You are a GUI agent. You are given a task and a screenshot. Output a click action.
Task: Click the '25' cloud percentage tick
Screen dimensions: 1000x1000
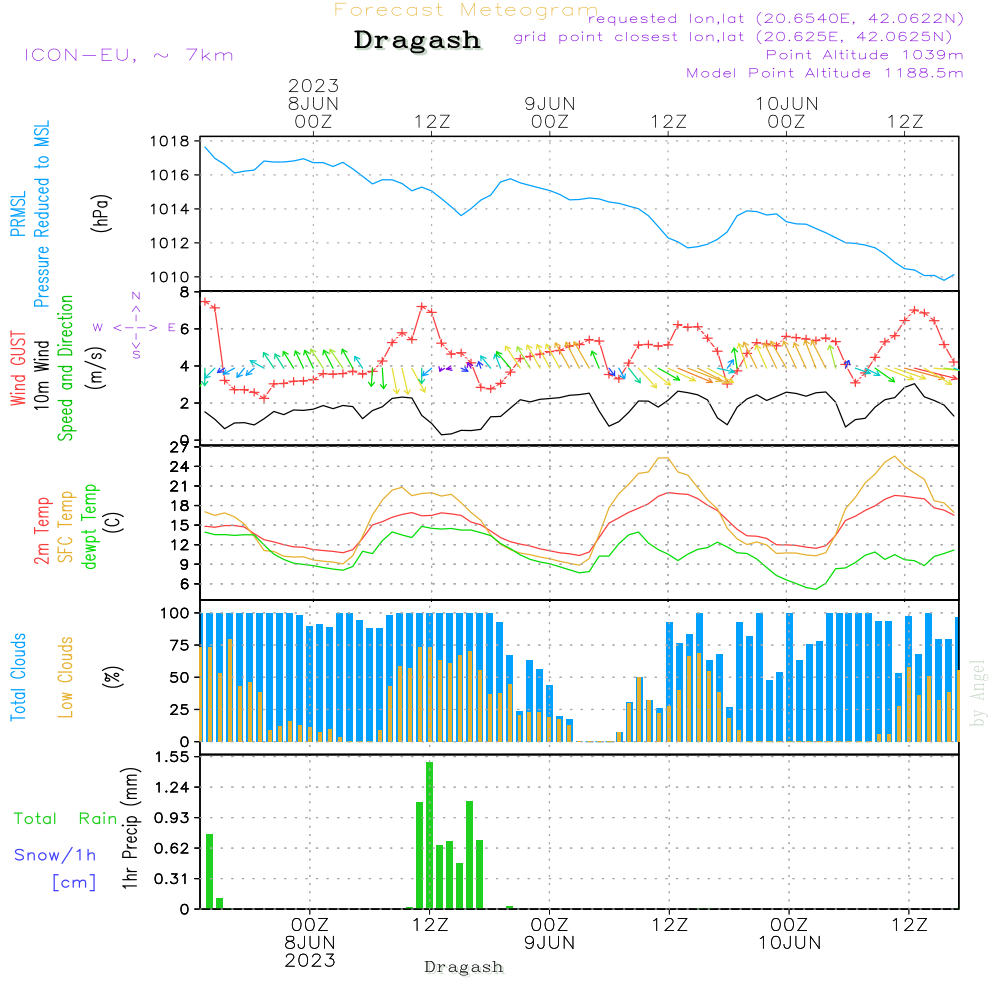(179, 710)
